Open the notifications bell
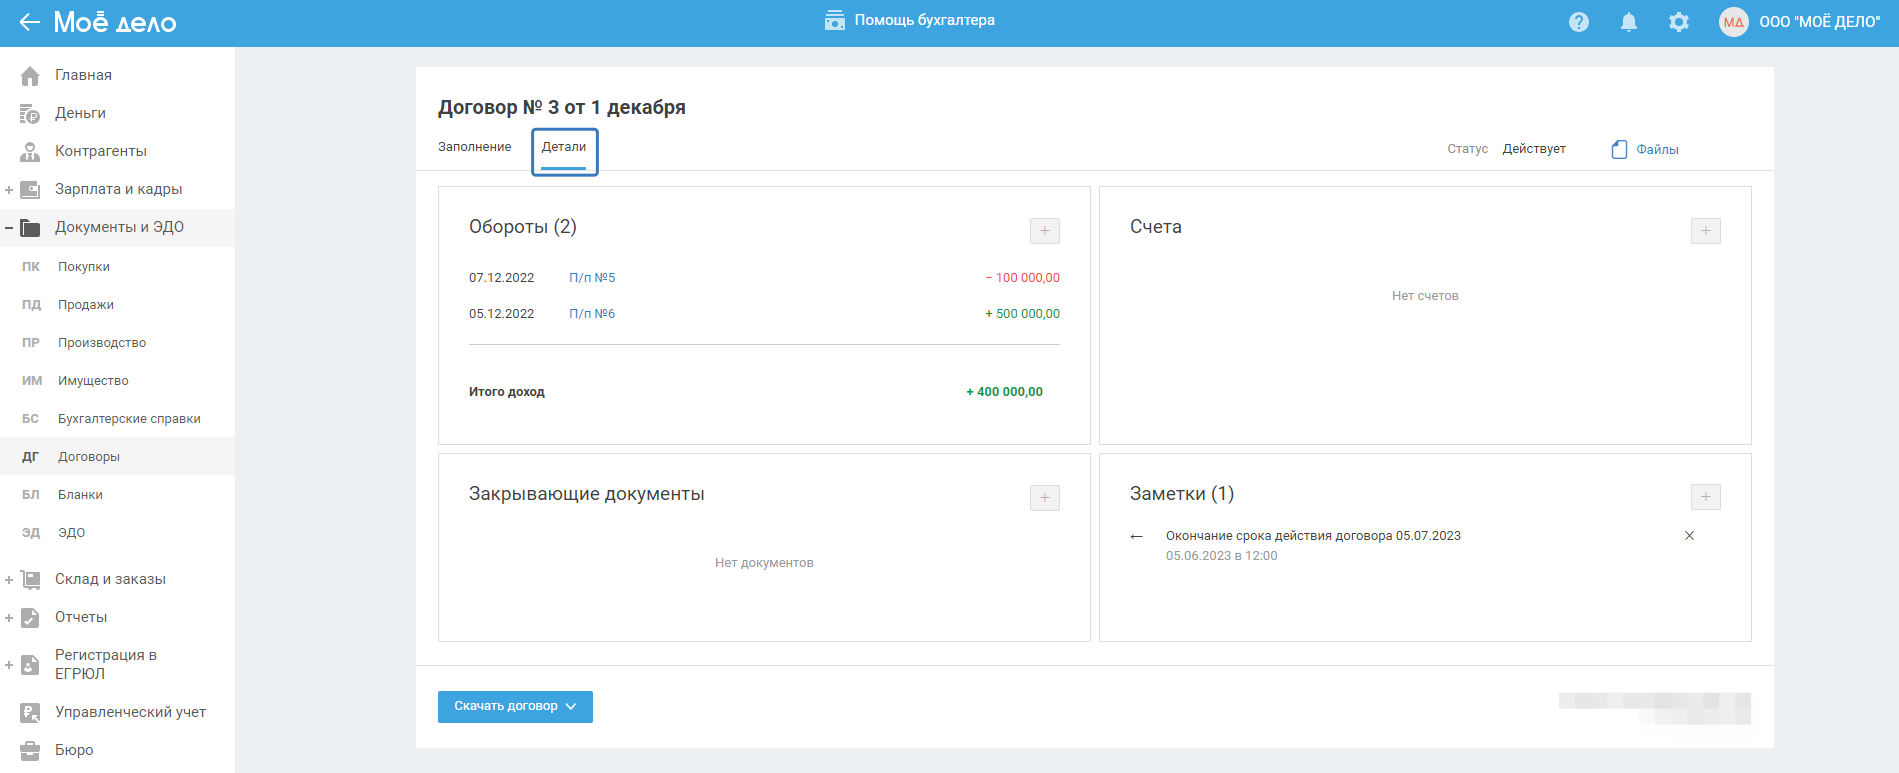This screenshot has width=1899, height=773. (1629, 22)
